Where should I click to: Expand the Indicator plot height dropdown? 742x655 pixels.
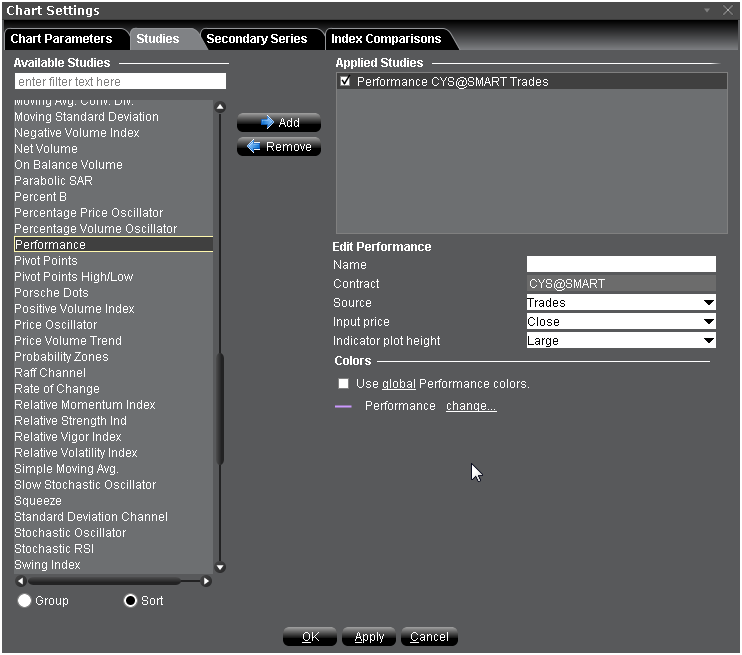[621, 341]
